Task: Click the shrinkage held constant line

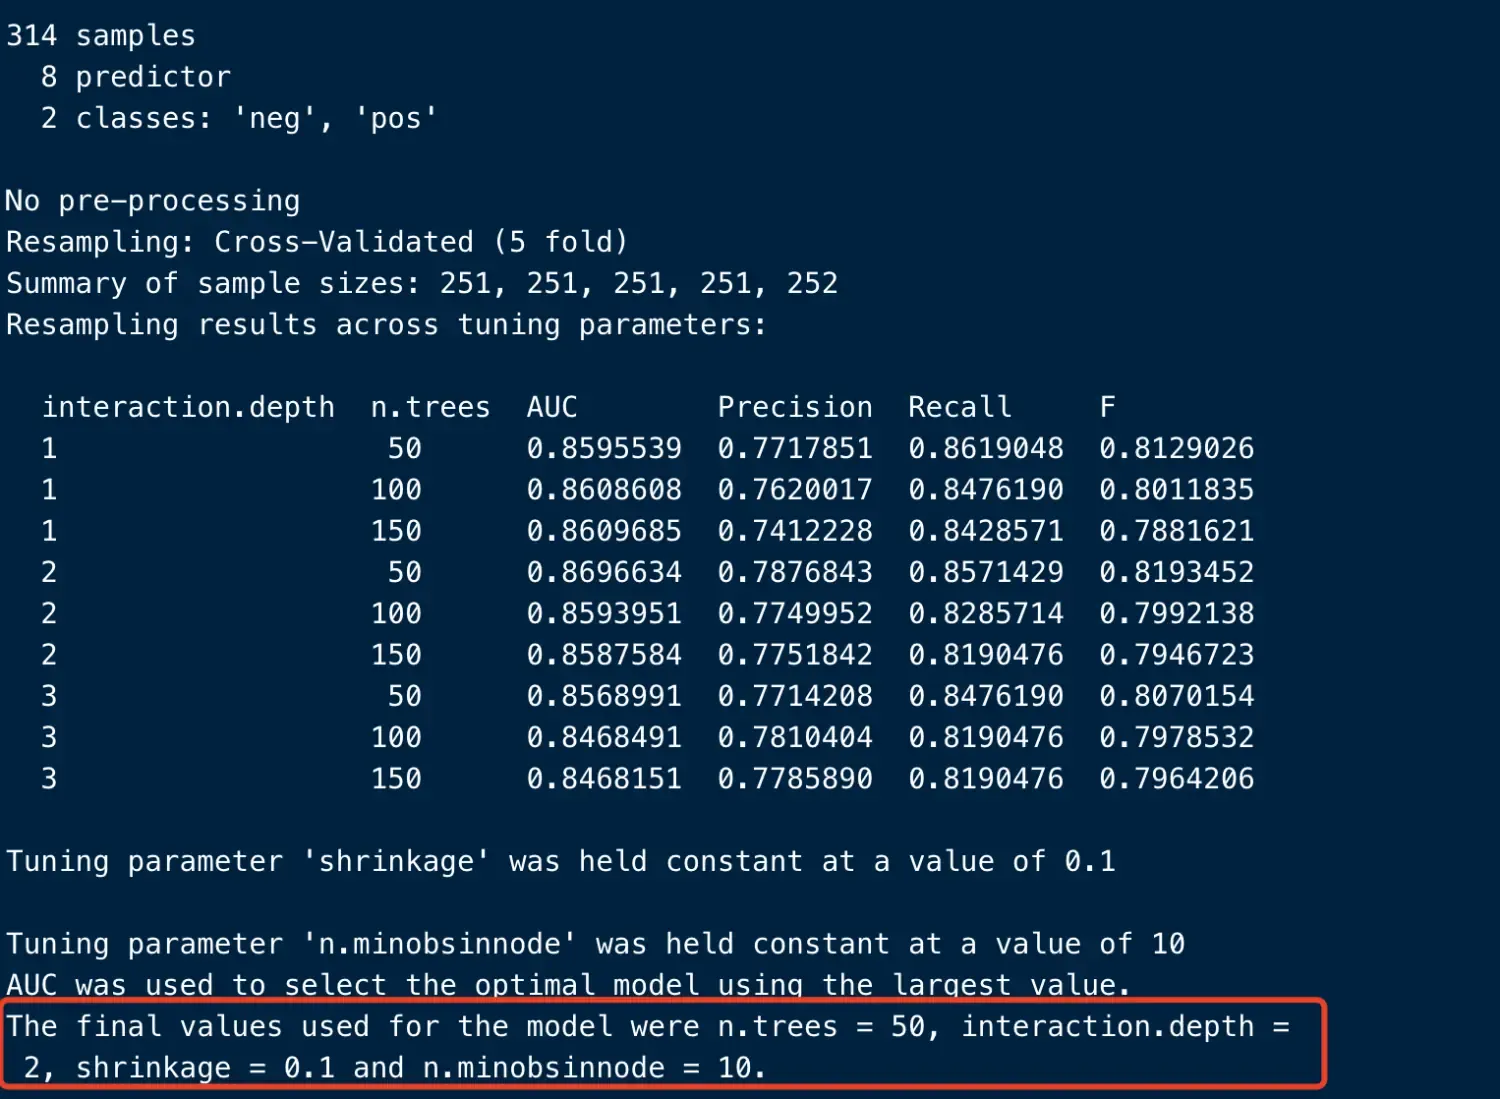Action: [x=560, y=861]
